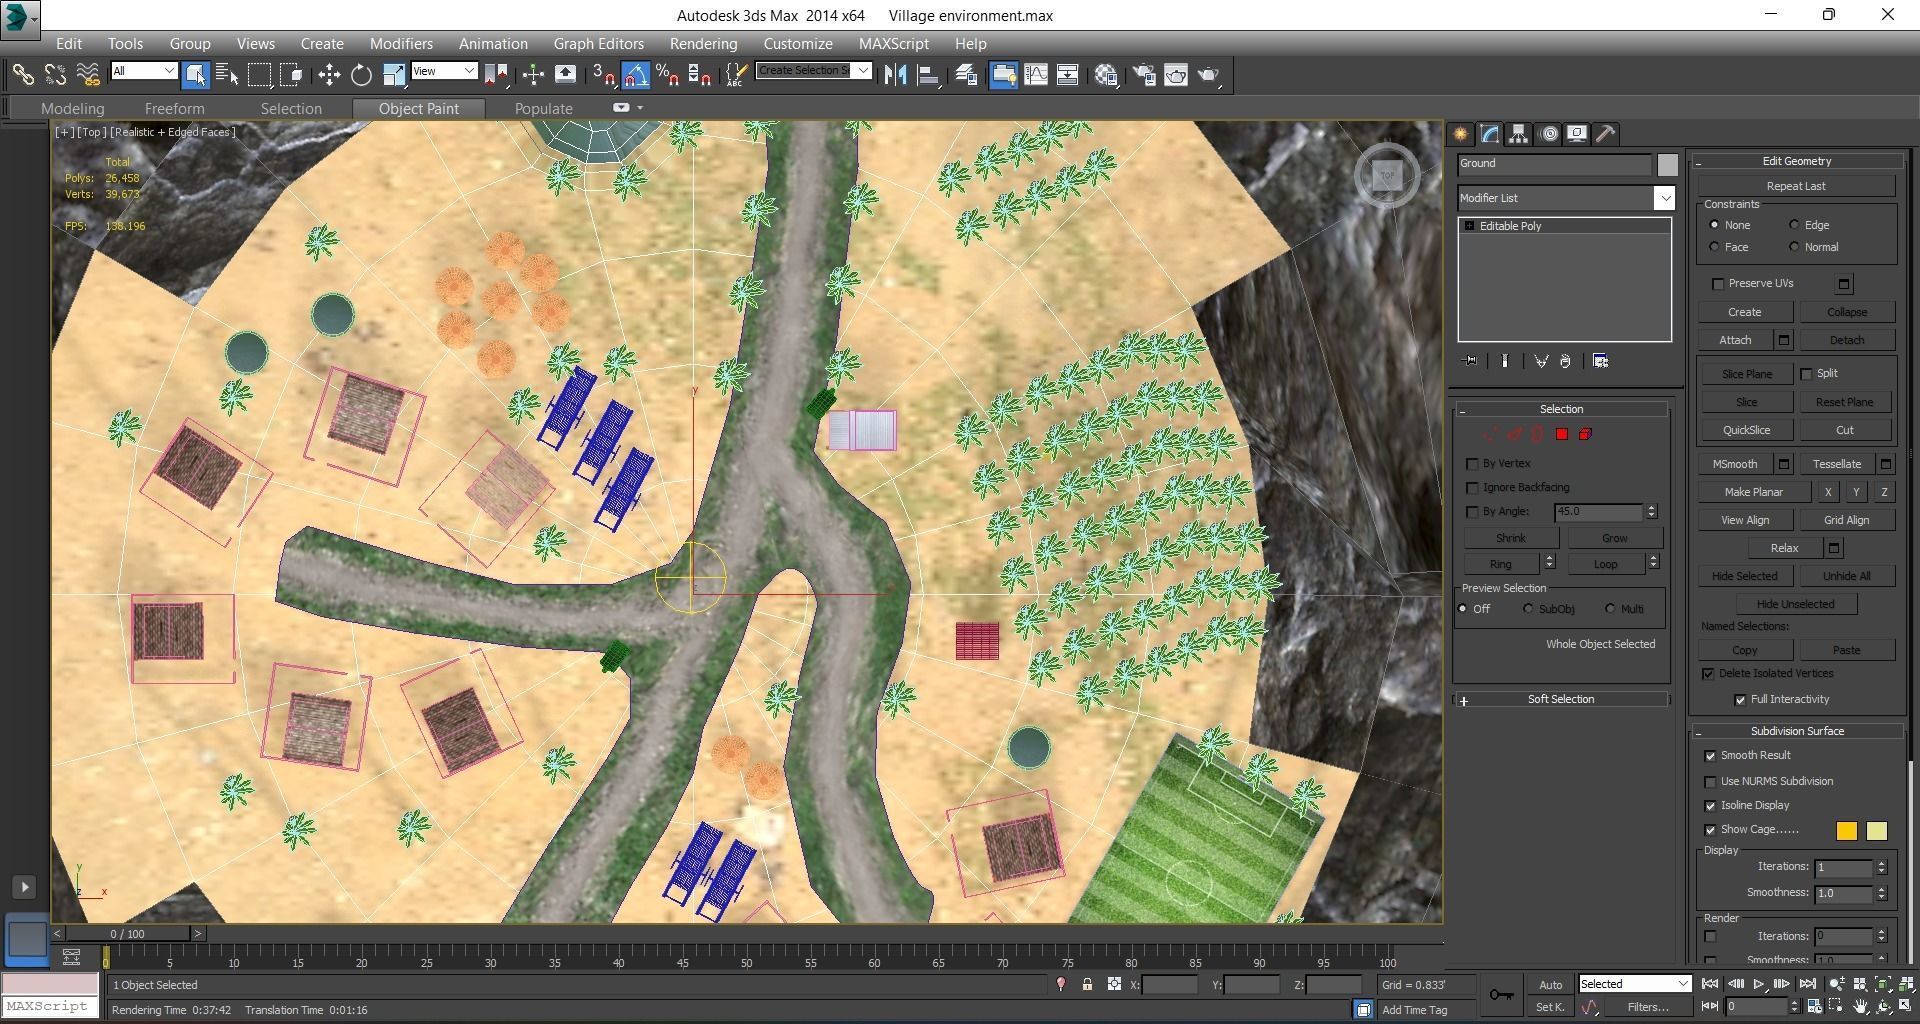The width and height of the screenshot is (1920, 1024).
Task: Enable Use NURMS Subdivision checkbox
Action: [1710, 782]
